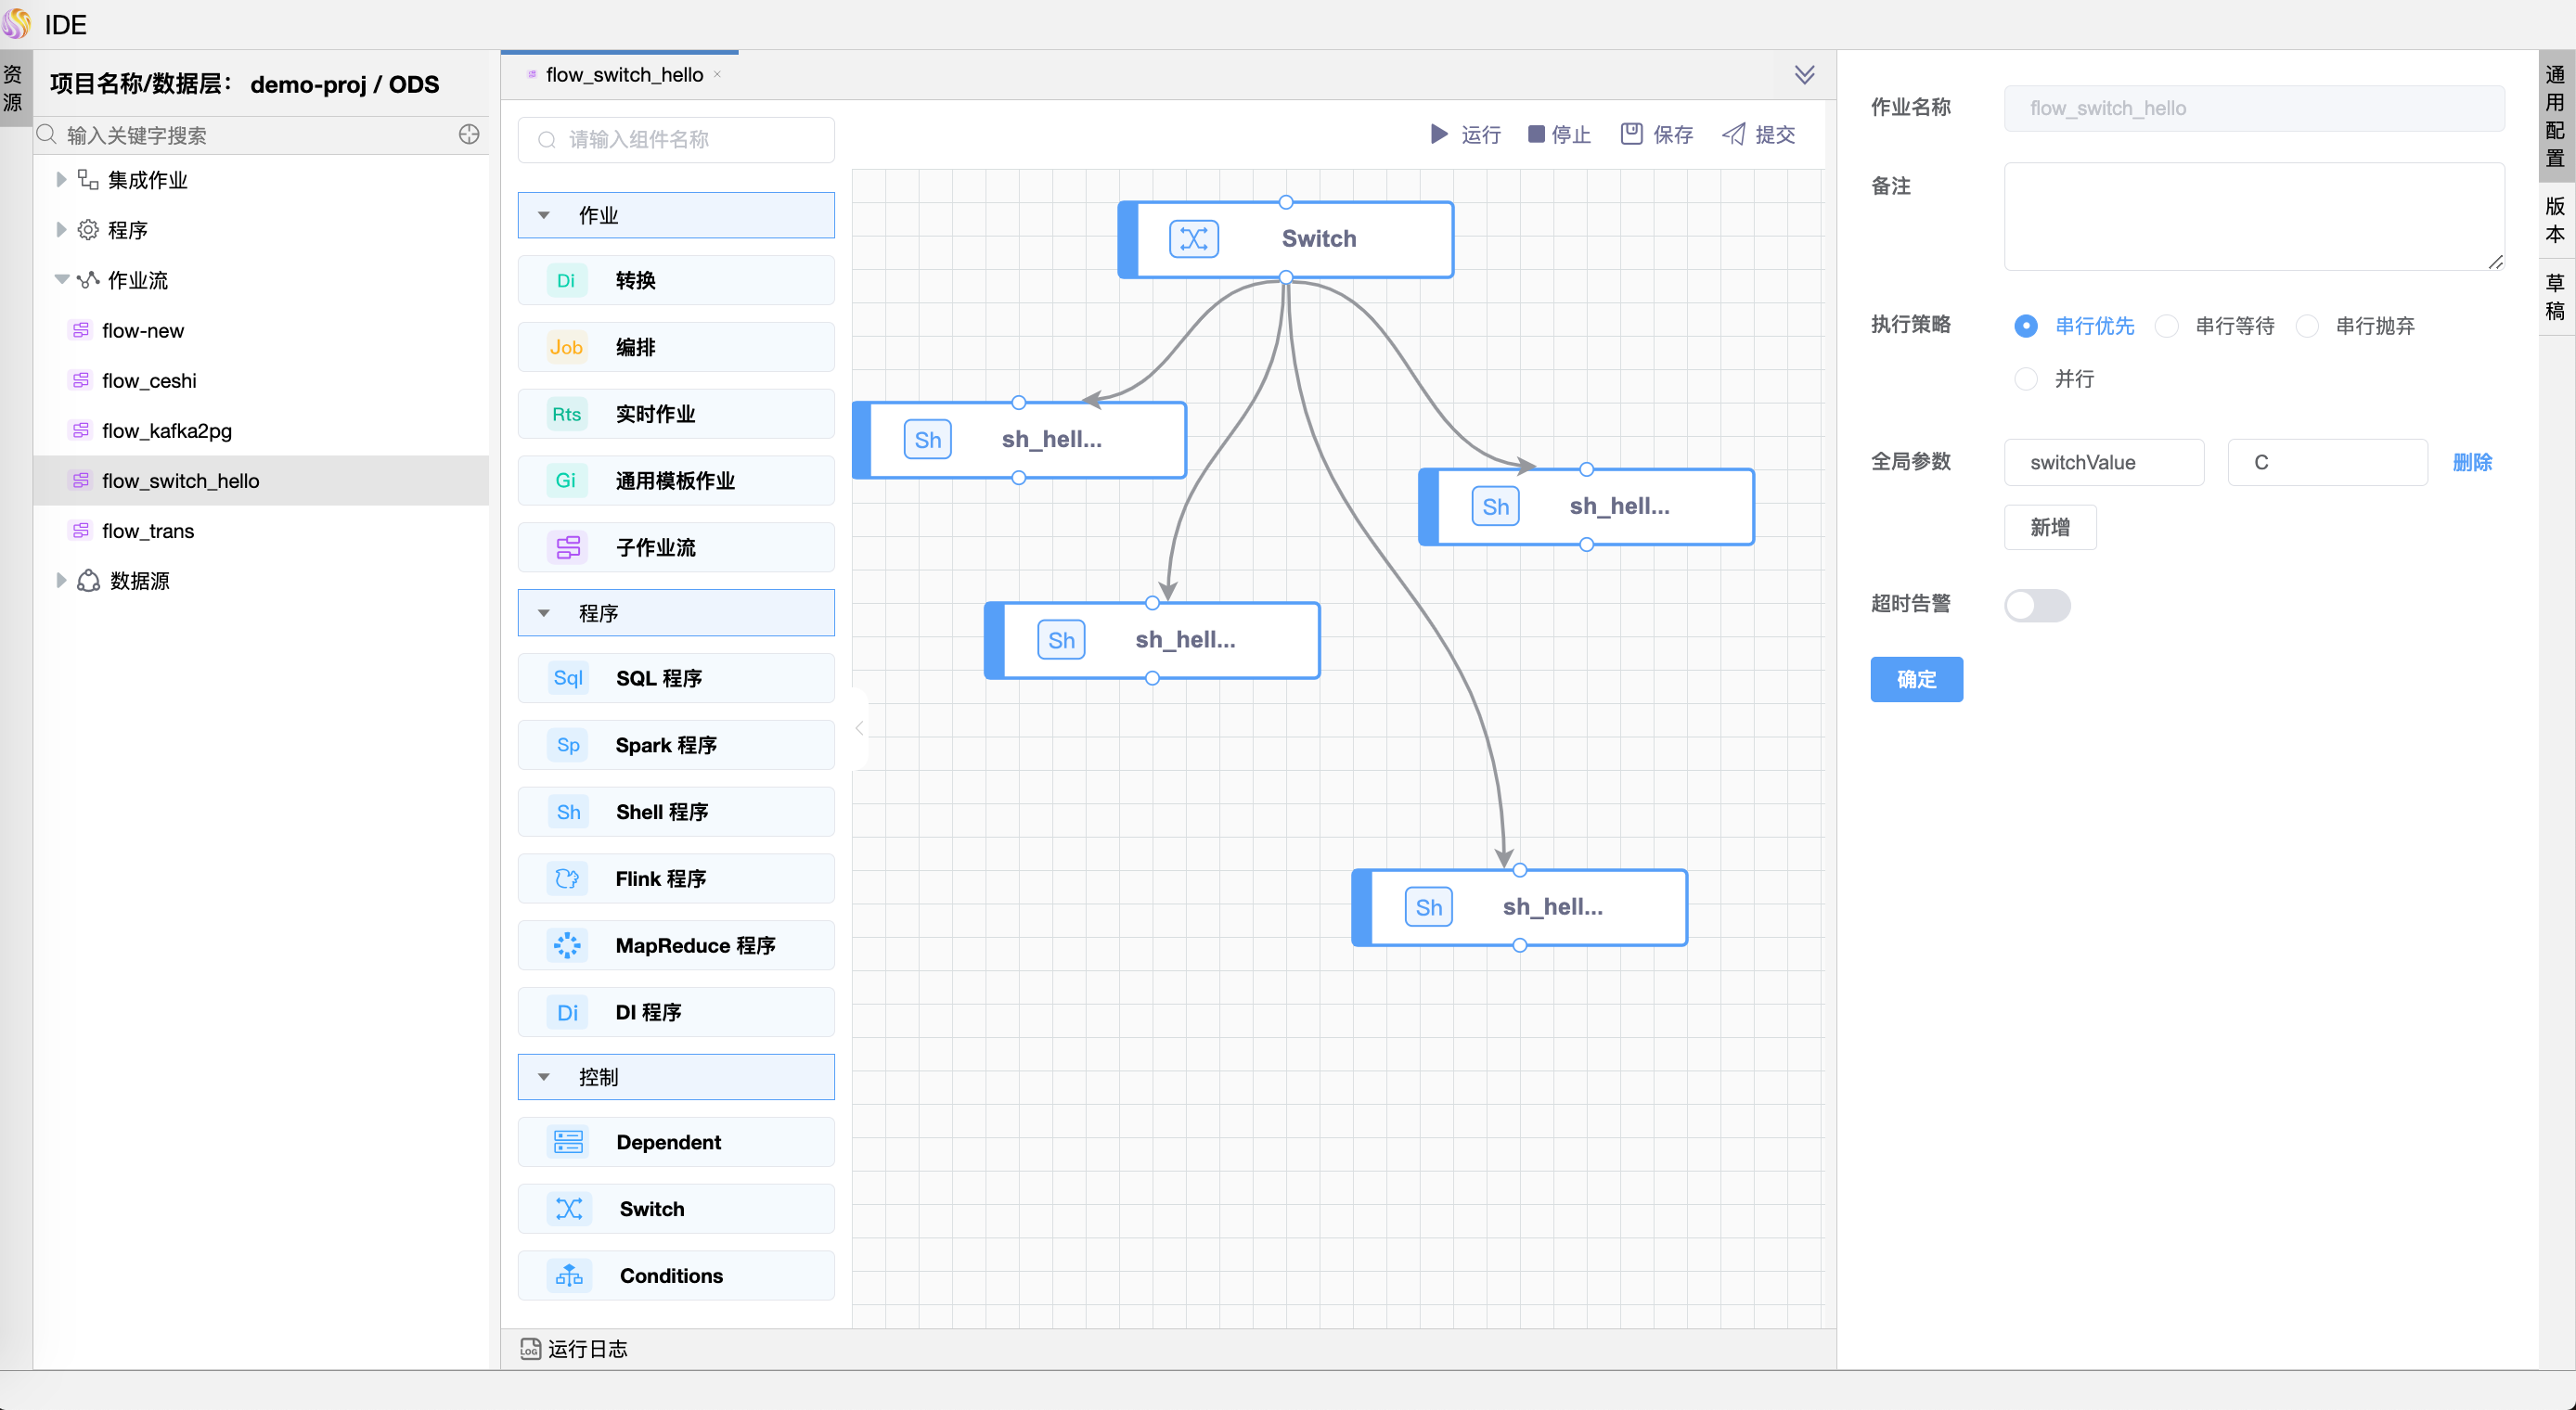2576x1410 pixels.
Task: Click the Submit paper-plane icon
Action: tap(1733, 134)
